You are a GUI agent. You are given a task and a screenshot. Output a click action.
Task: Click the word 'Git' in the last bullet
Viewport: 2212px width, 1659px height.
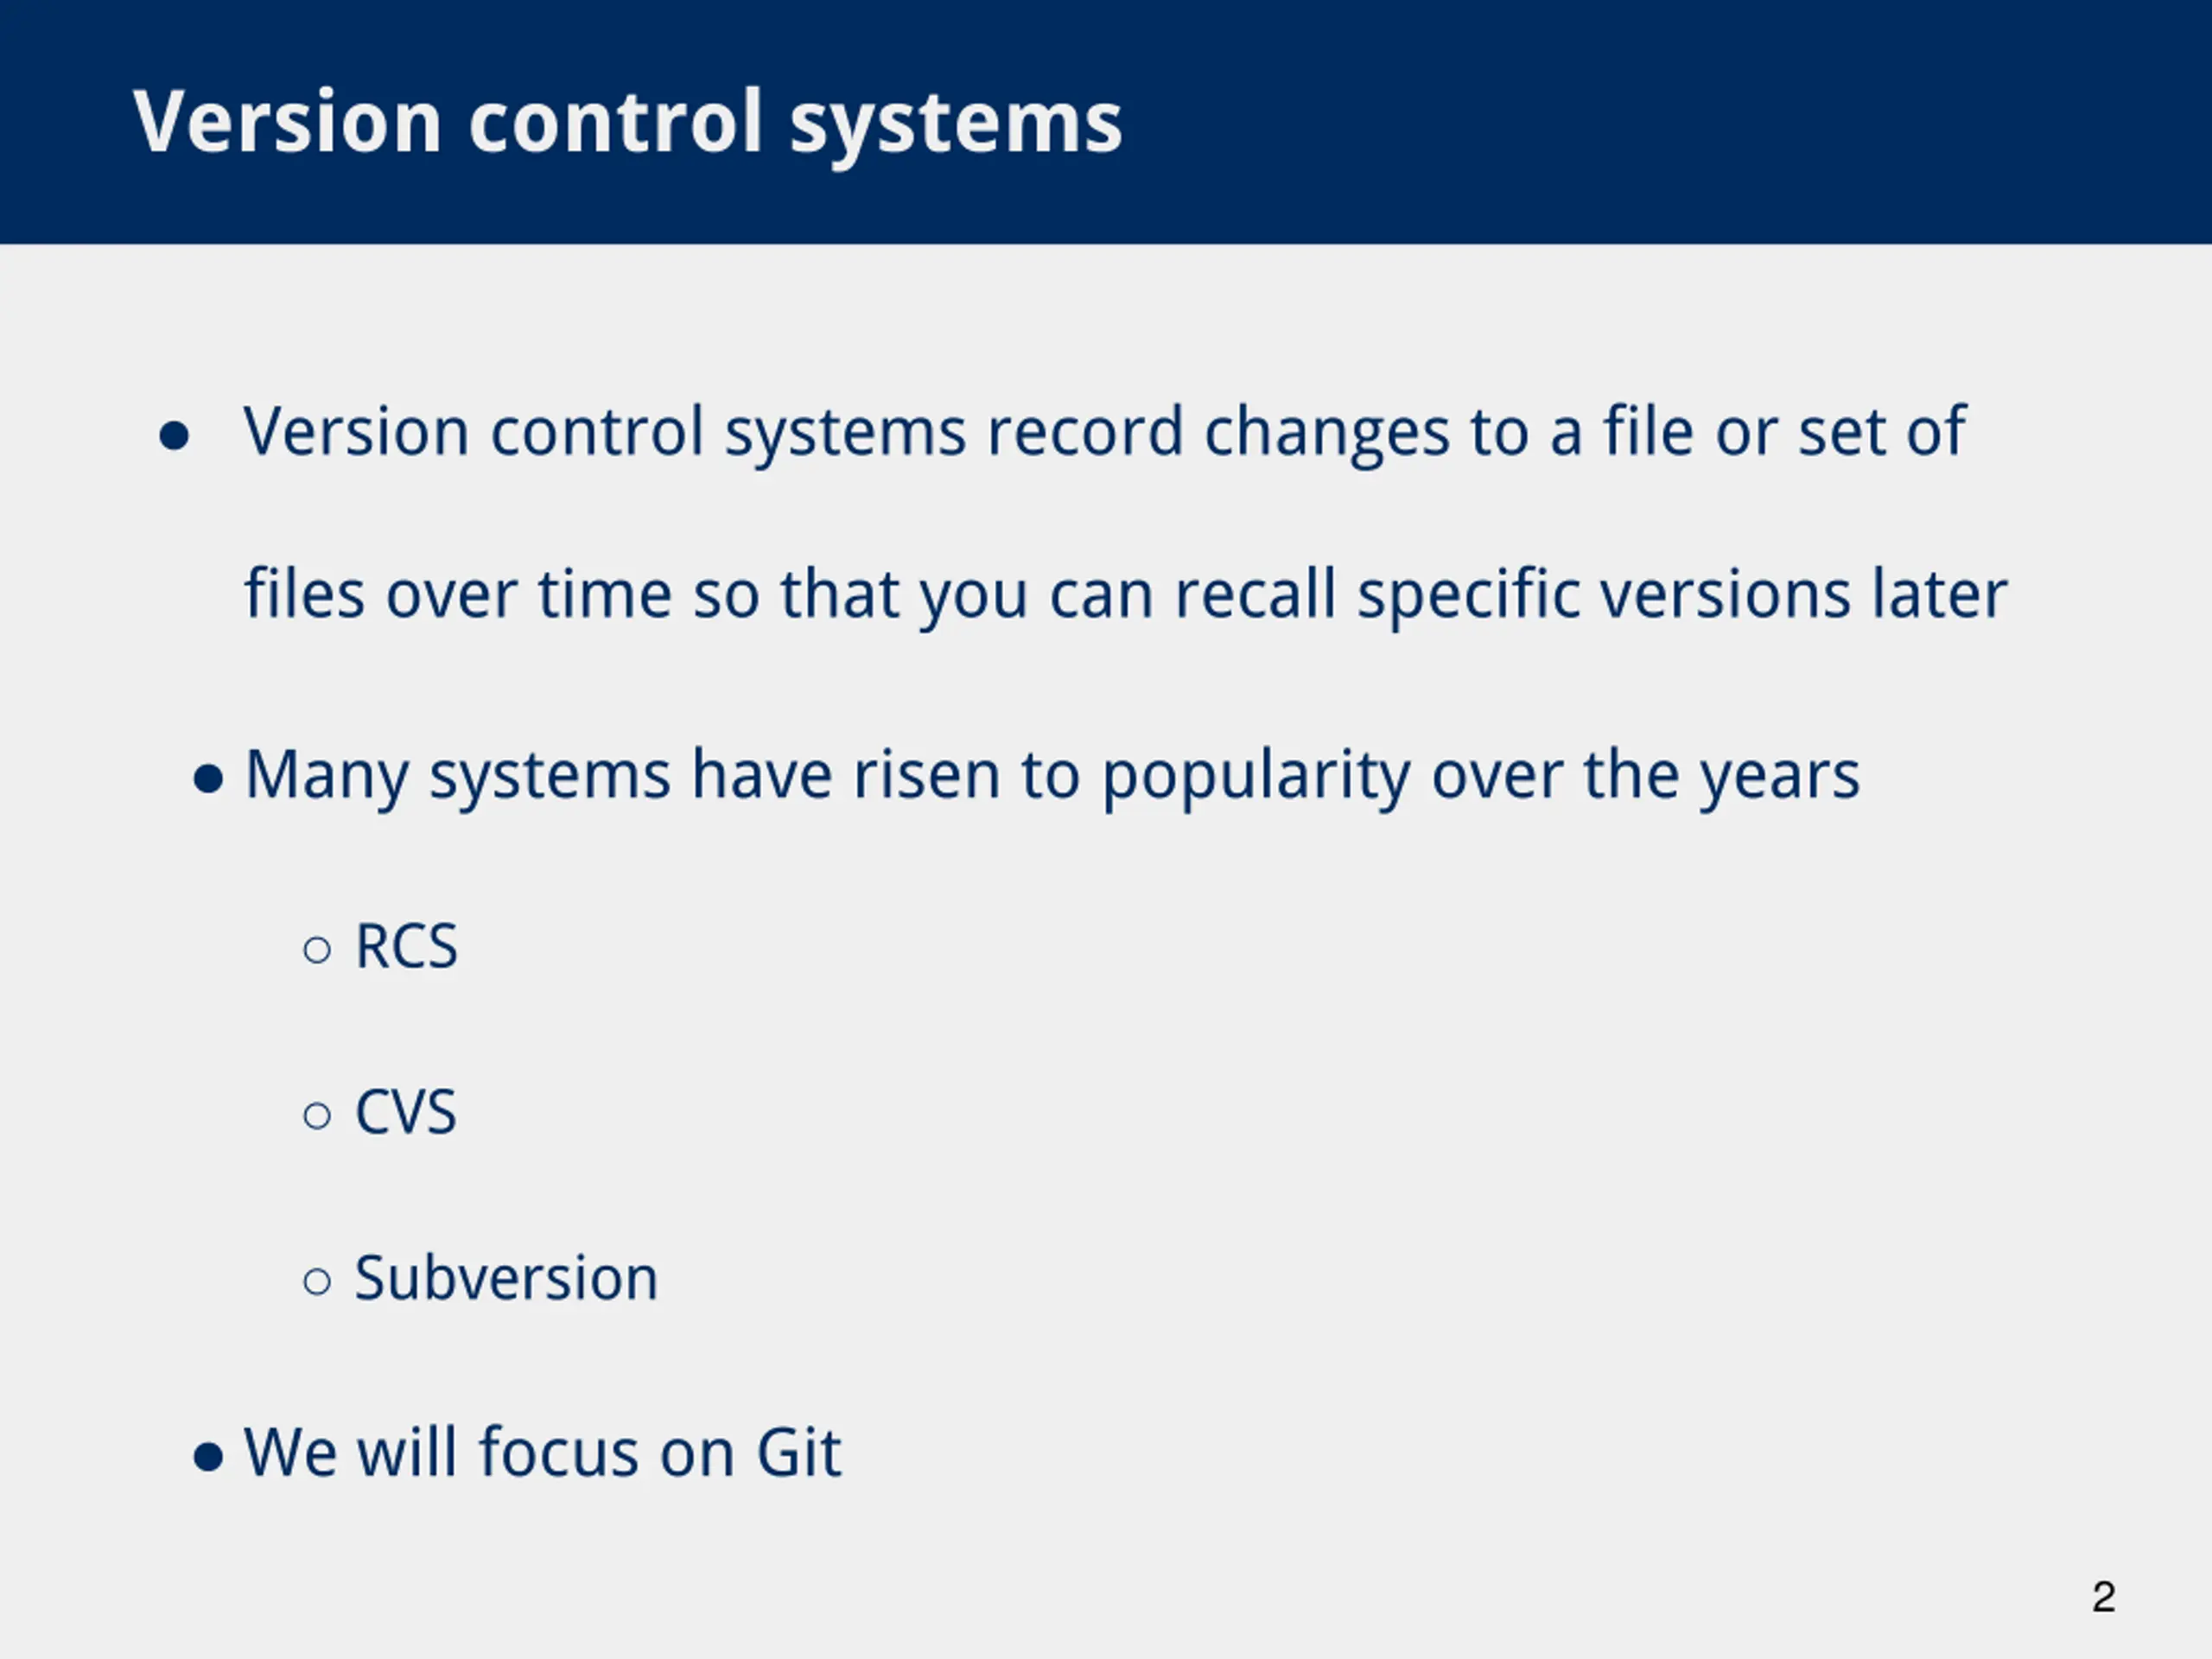(798, 1452)
